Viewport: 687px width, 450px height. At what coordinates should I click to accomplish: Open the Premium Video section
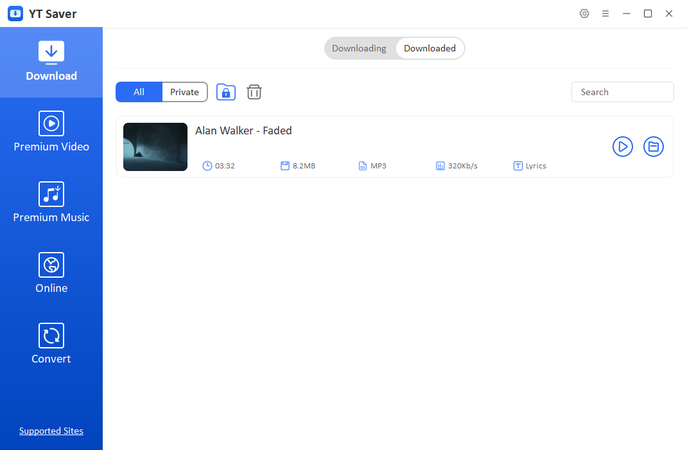click(x=51, y=132)
